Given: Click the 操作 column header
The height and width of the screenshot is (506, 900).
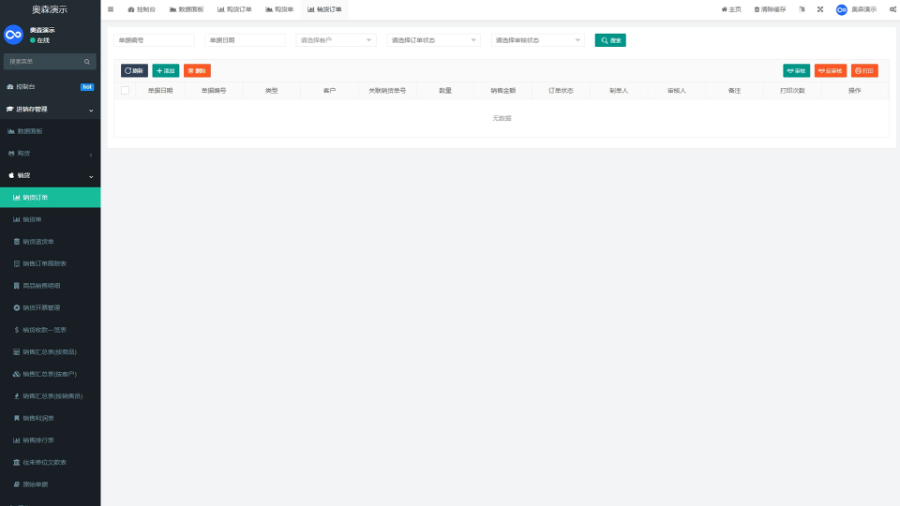Looking at the screenshot, I should click(855, 91).
